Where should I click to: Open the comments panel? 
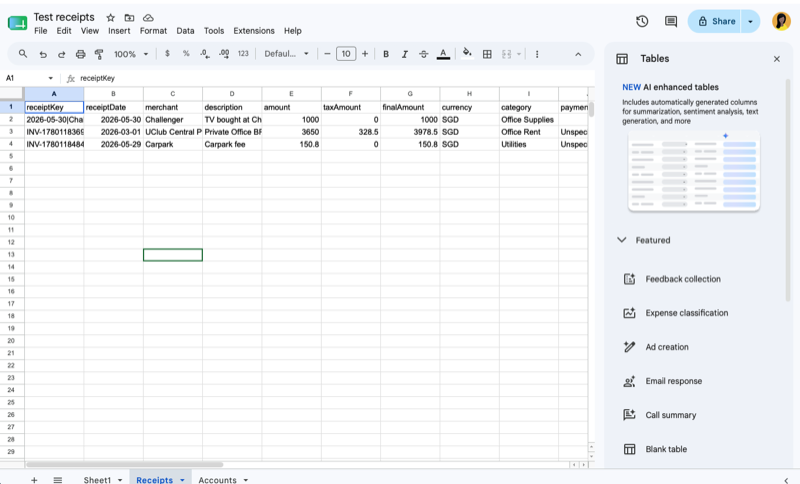click(x=671, y=21)
